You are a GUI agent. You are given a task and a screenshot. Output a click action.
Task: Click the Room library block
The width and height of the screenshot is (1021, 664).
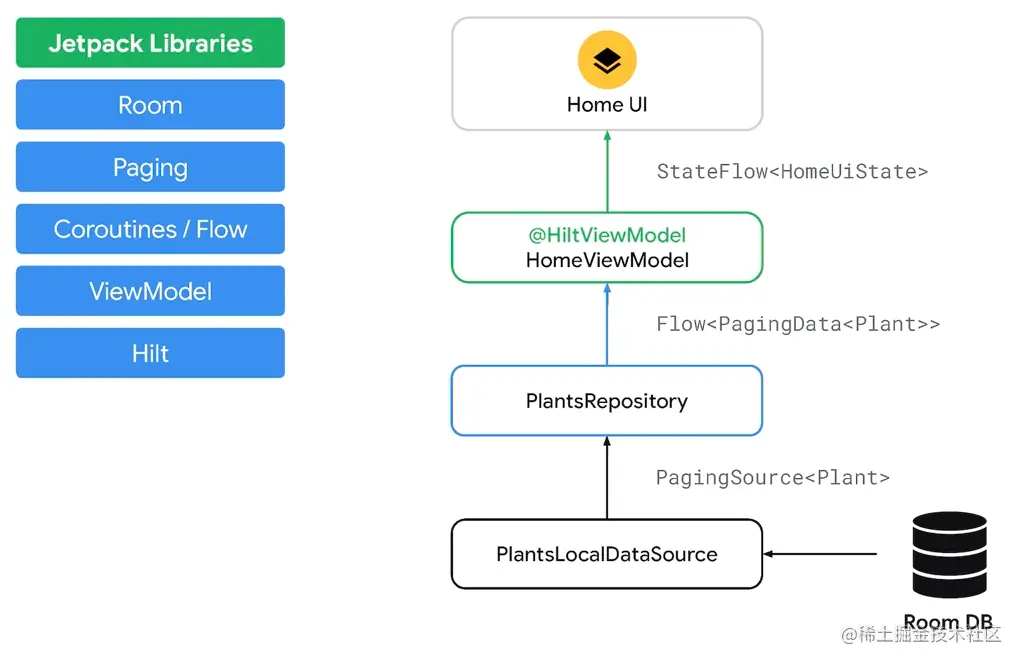[x=150, y=105]
